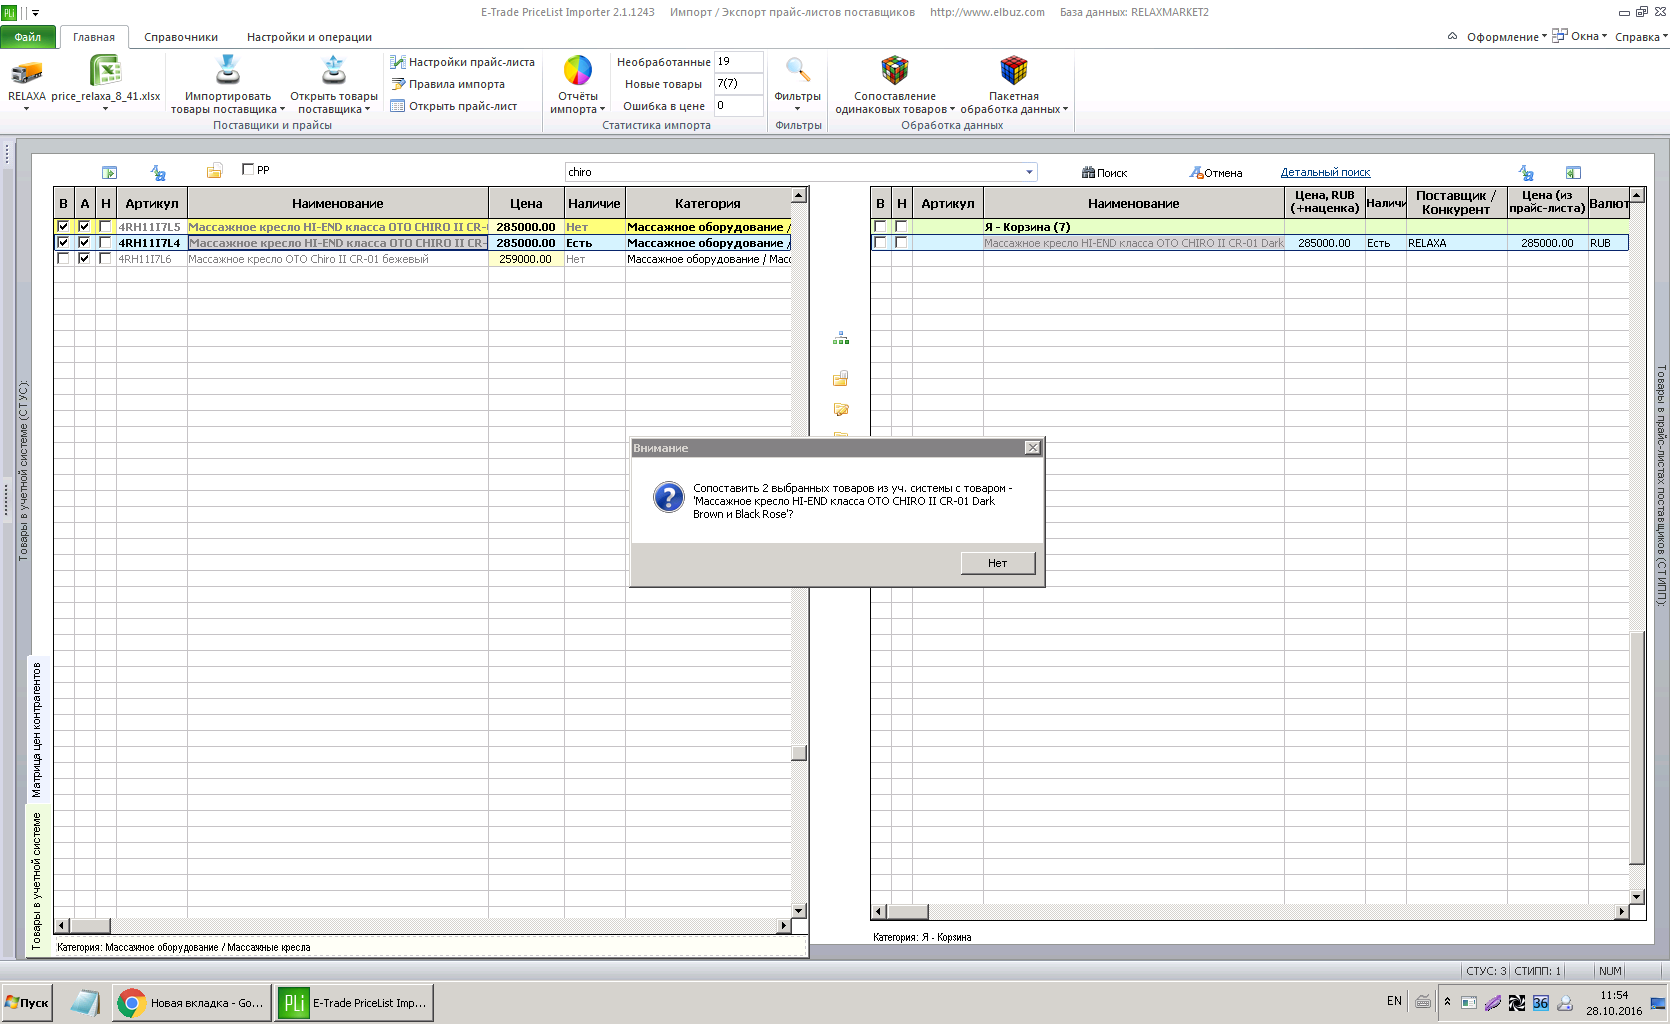The image size is (1670, 1024).
Task: Switch to the Главная tab
Action: tap(94, 37)
